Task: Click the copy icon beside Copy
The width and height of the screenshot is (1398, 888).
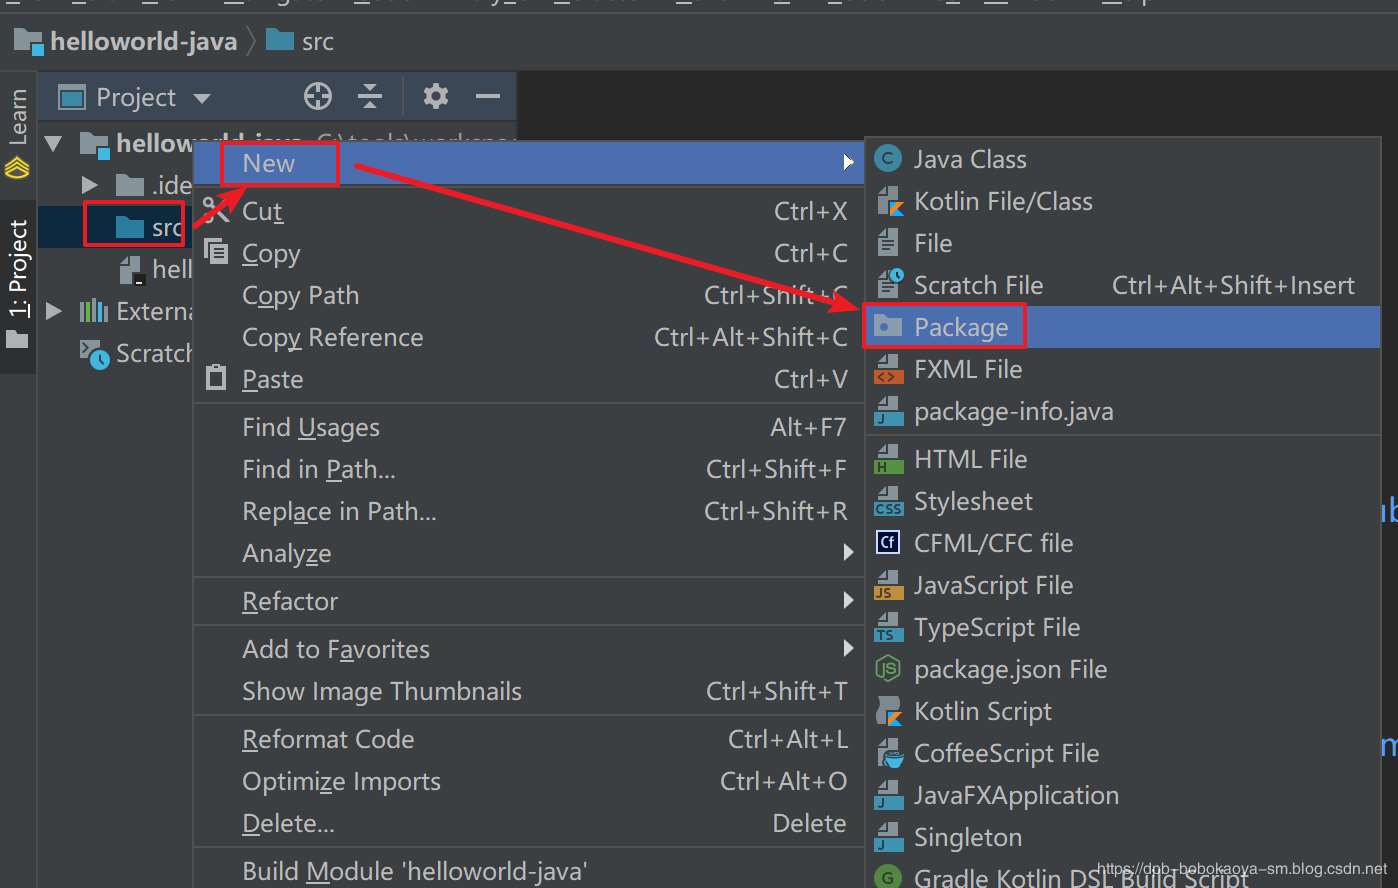Action: tap(216, 251)
